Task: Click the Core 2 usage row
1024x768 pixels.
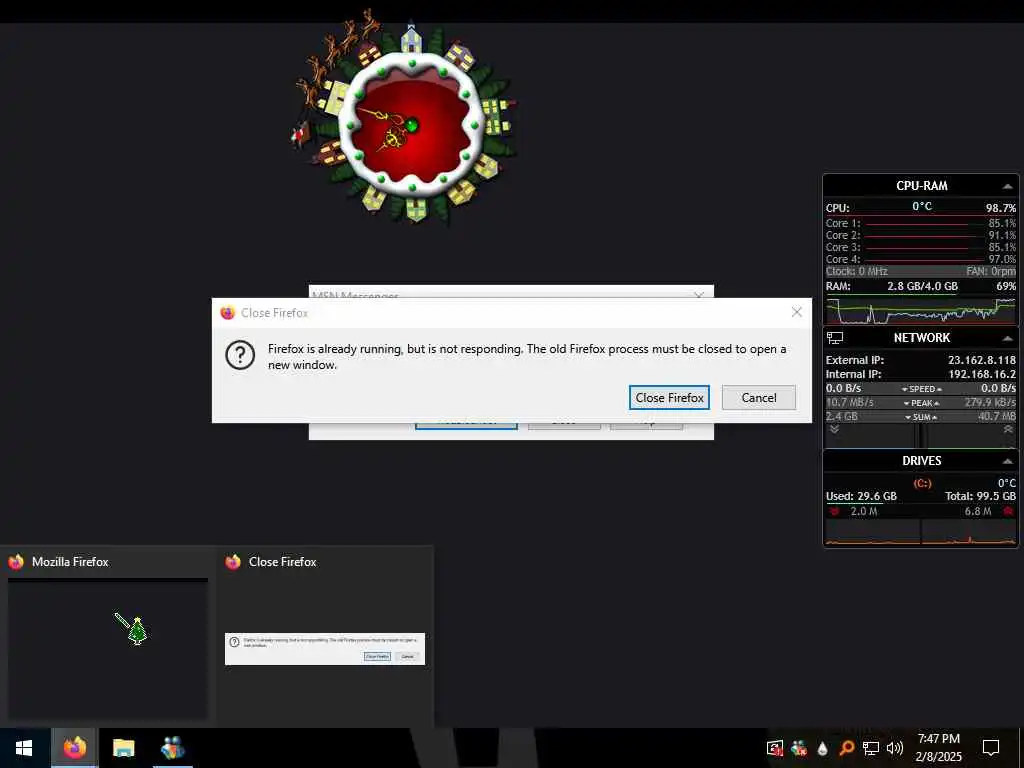Action: (x=921, y=235)
